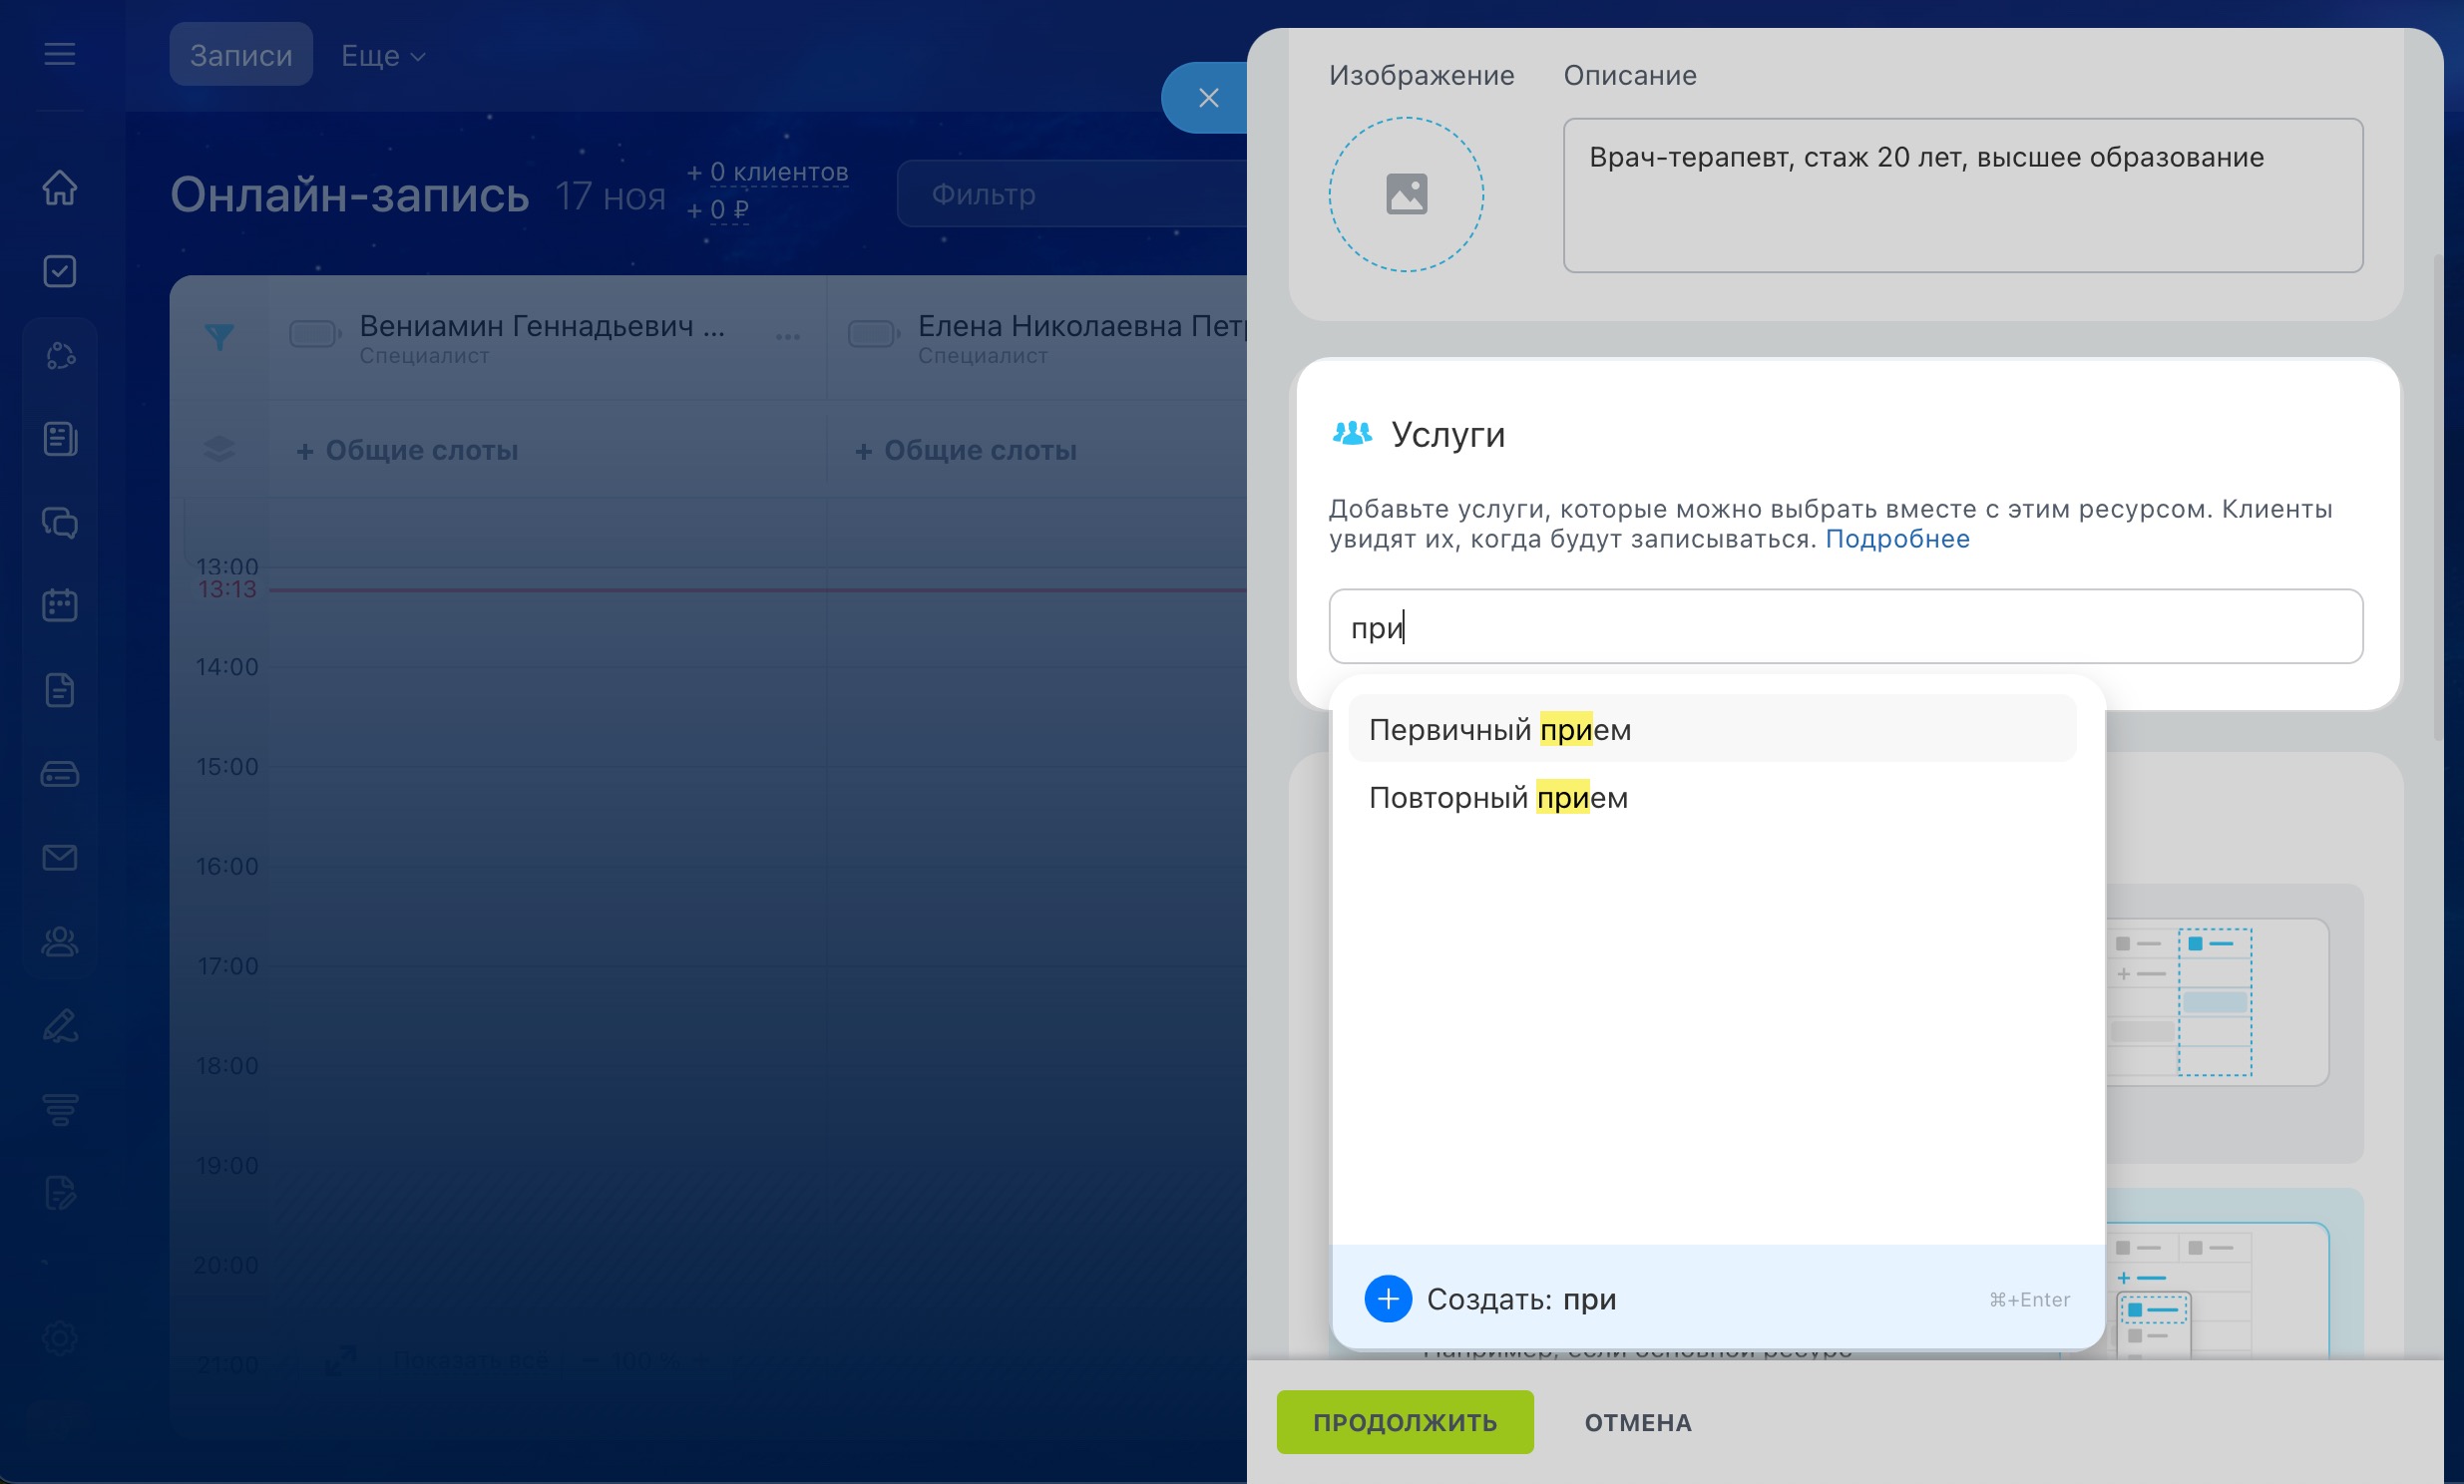Select Повторный прием from suggestions
The image size is (2464, 1484).
point(1498,797)
